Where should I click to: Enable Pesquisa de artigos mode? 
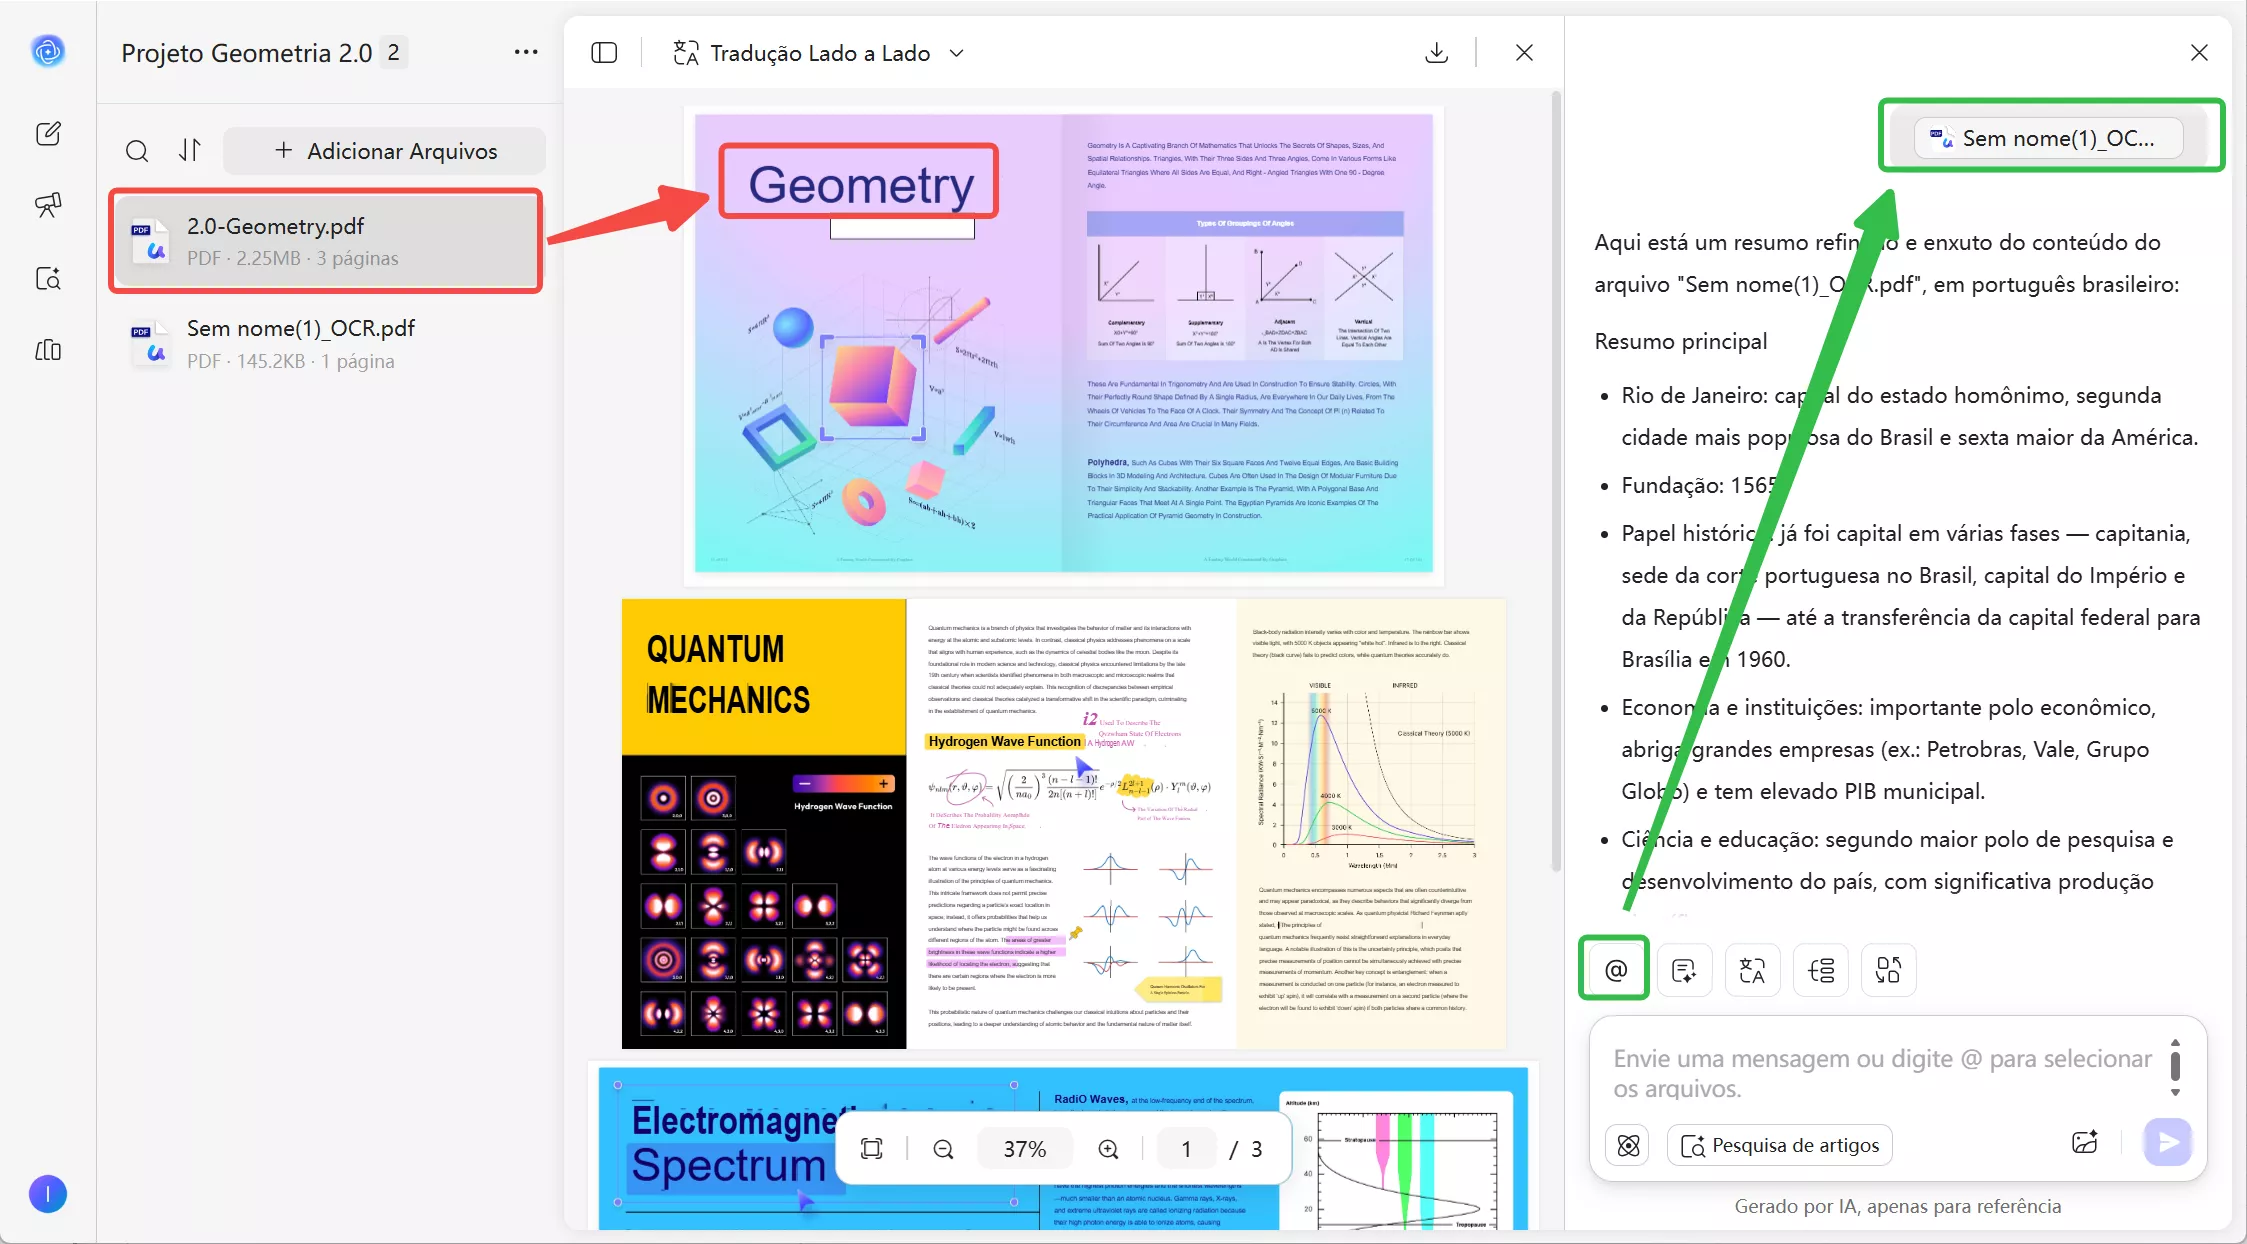tap(1779, 1145)
